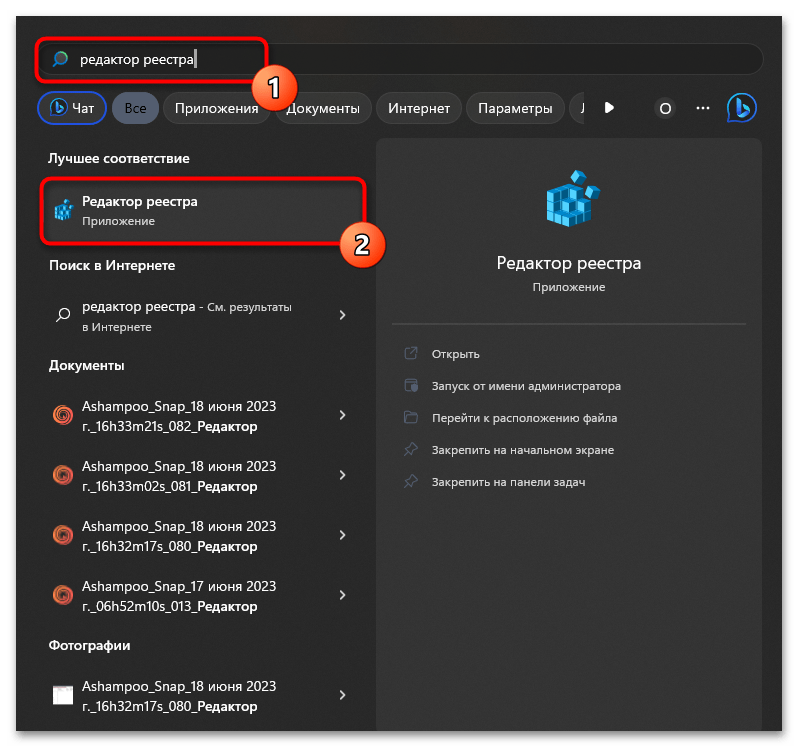This screenshot has width=798, height=747.
Task: Click the search input field with 'редактор реестра'
Action: tap(400, 60)
